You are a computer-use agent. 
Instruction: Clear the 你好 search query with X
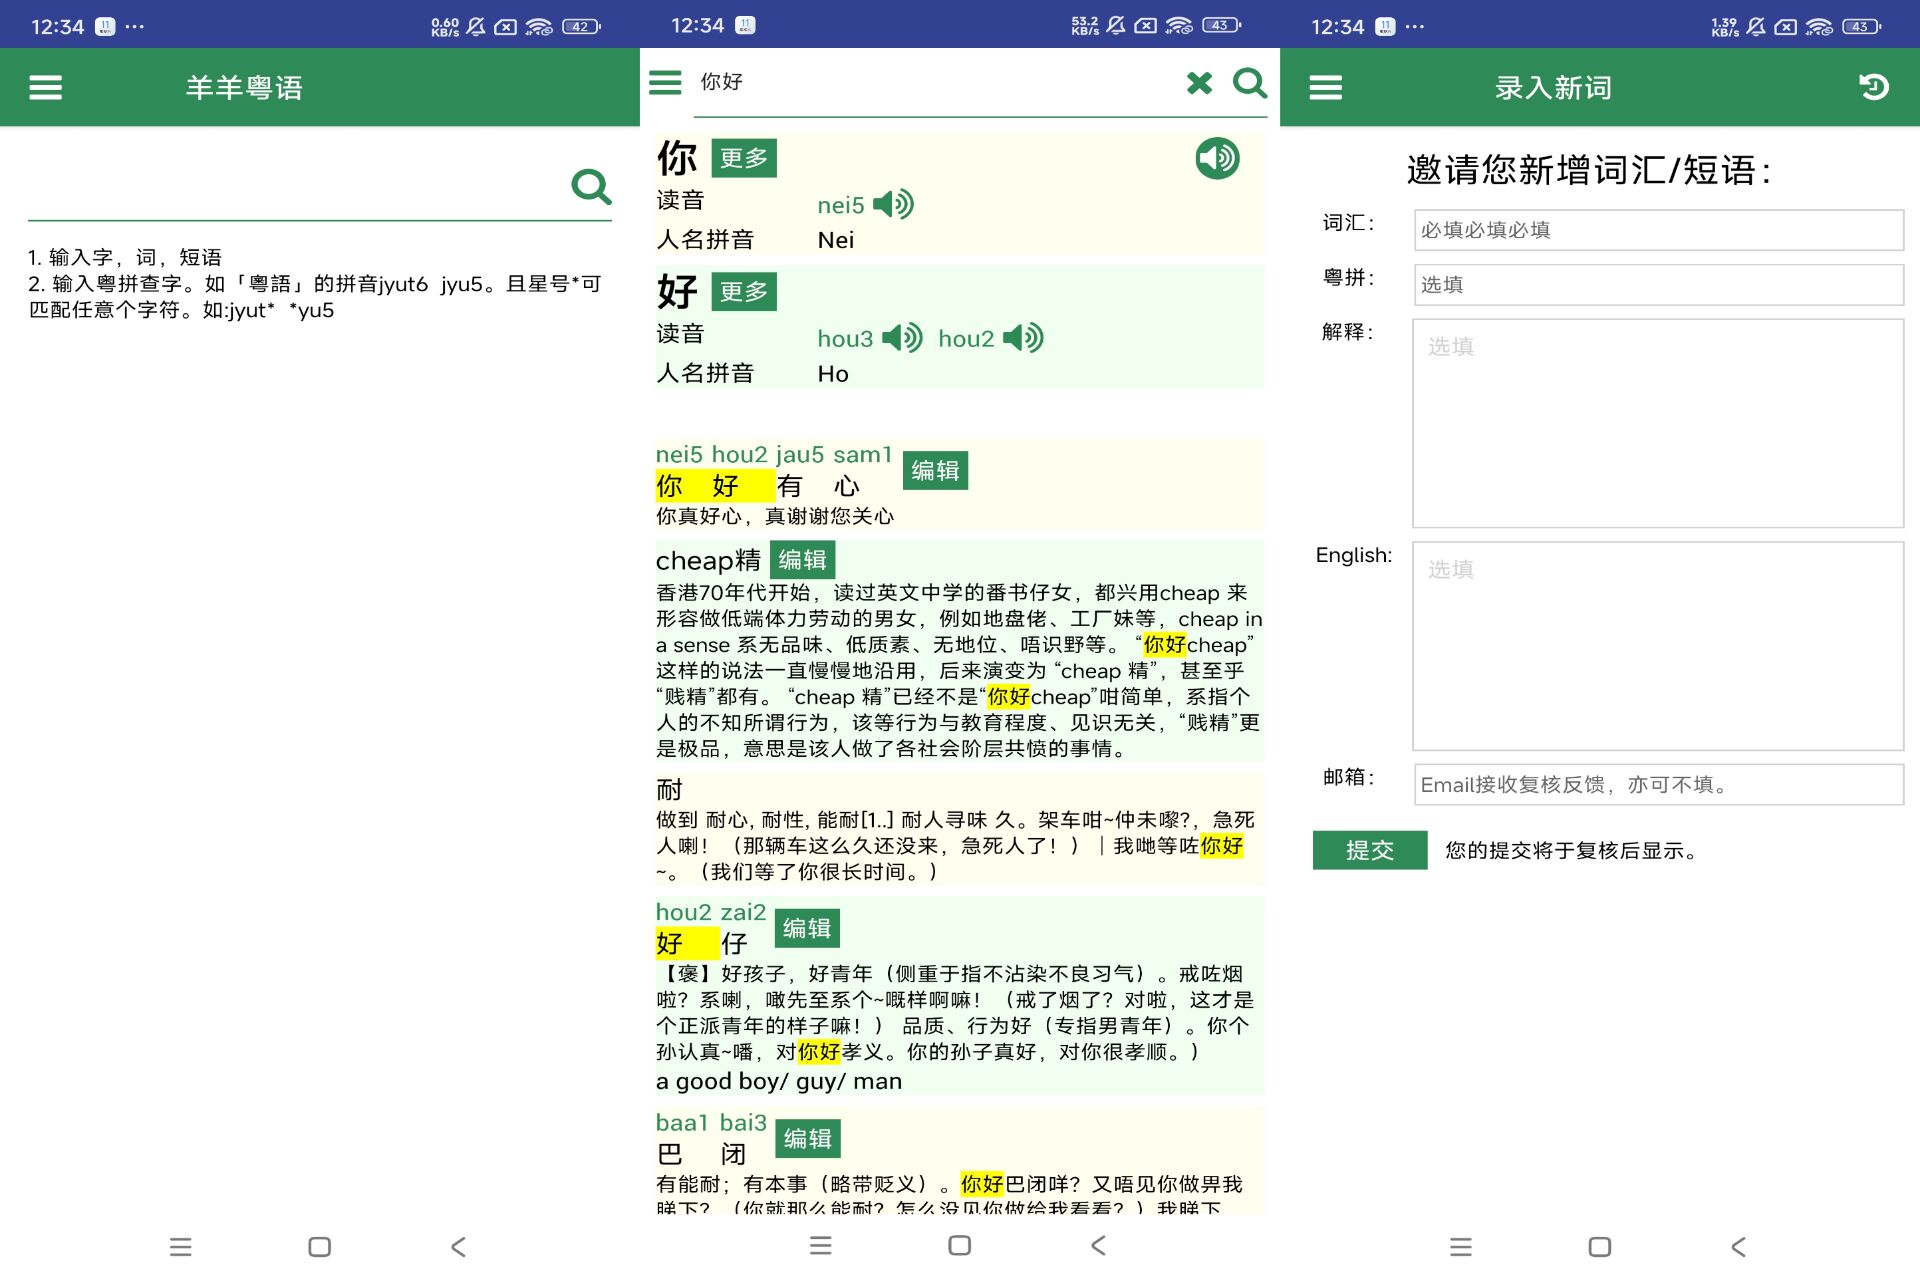[1198, 83]
